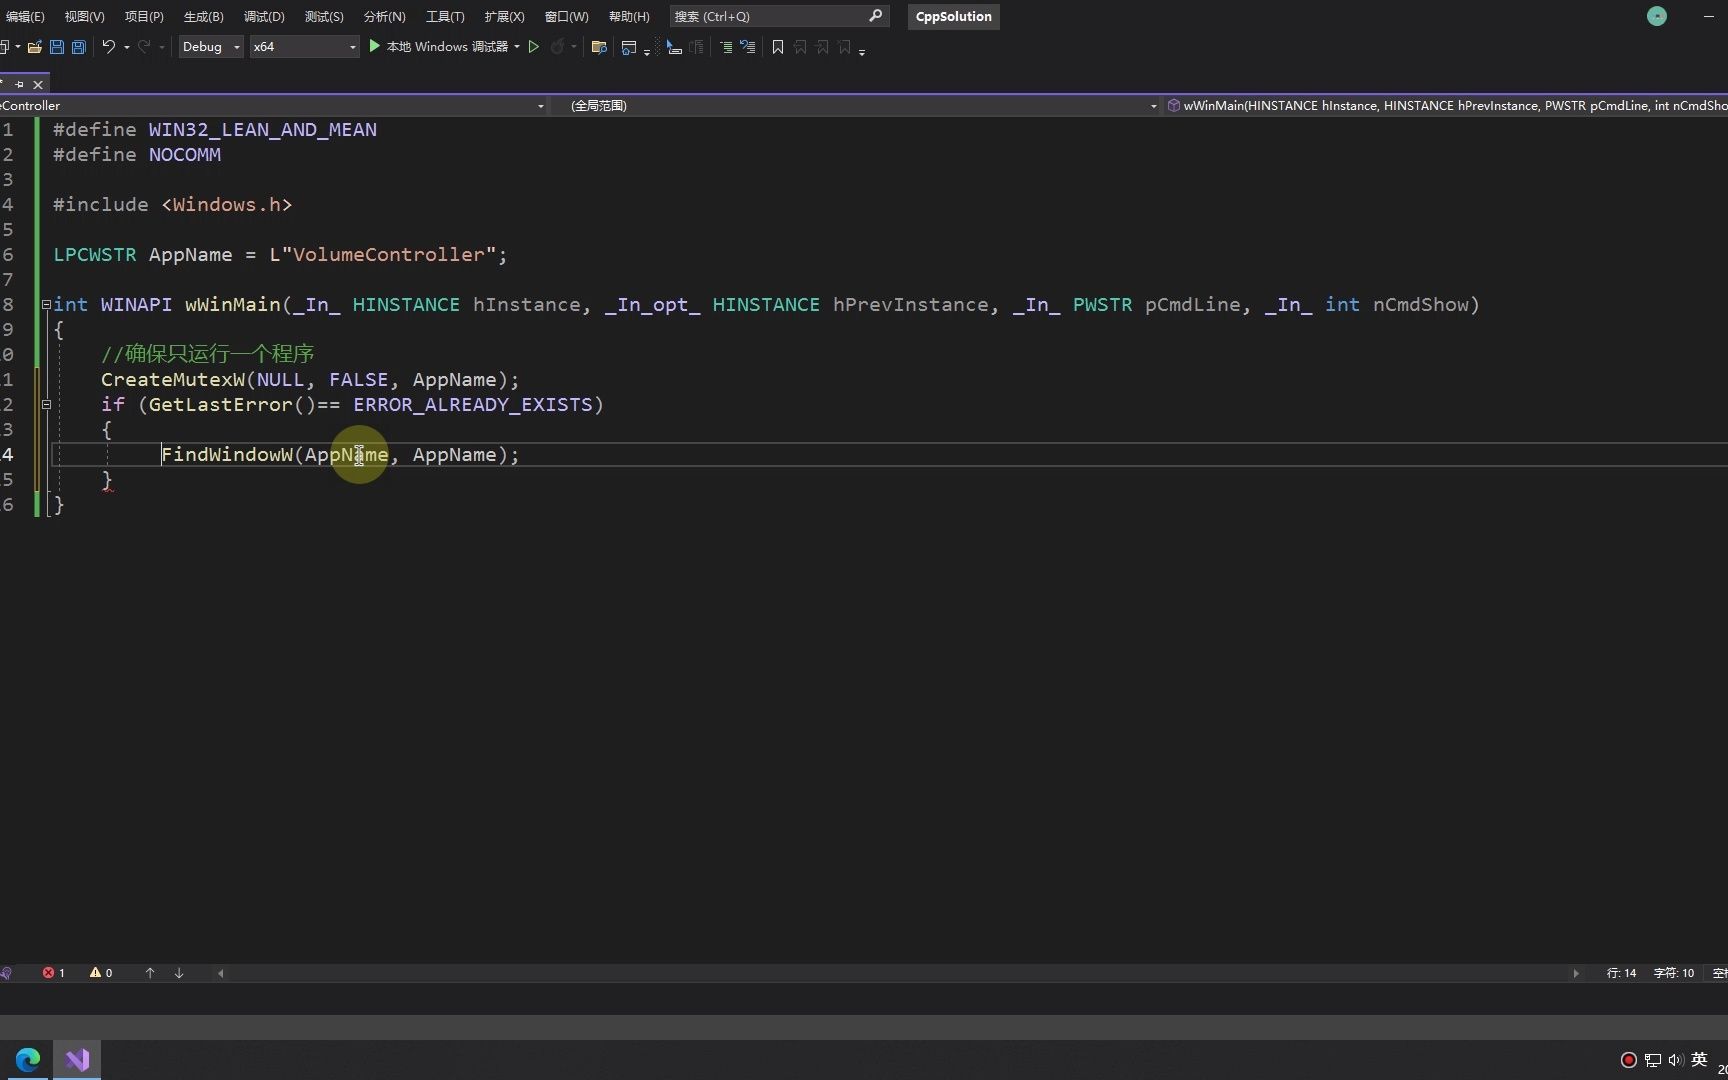Open the 窗口(W) menu
Viewport: 1728px width, 1080px height.
566,16
